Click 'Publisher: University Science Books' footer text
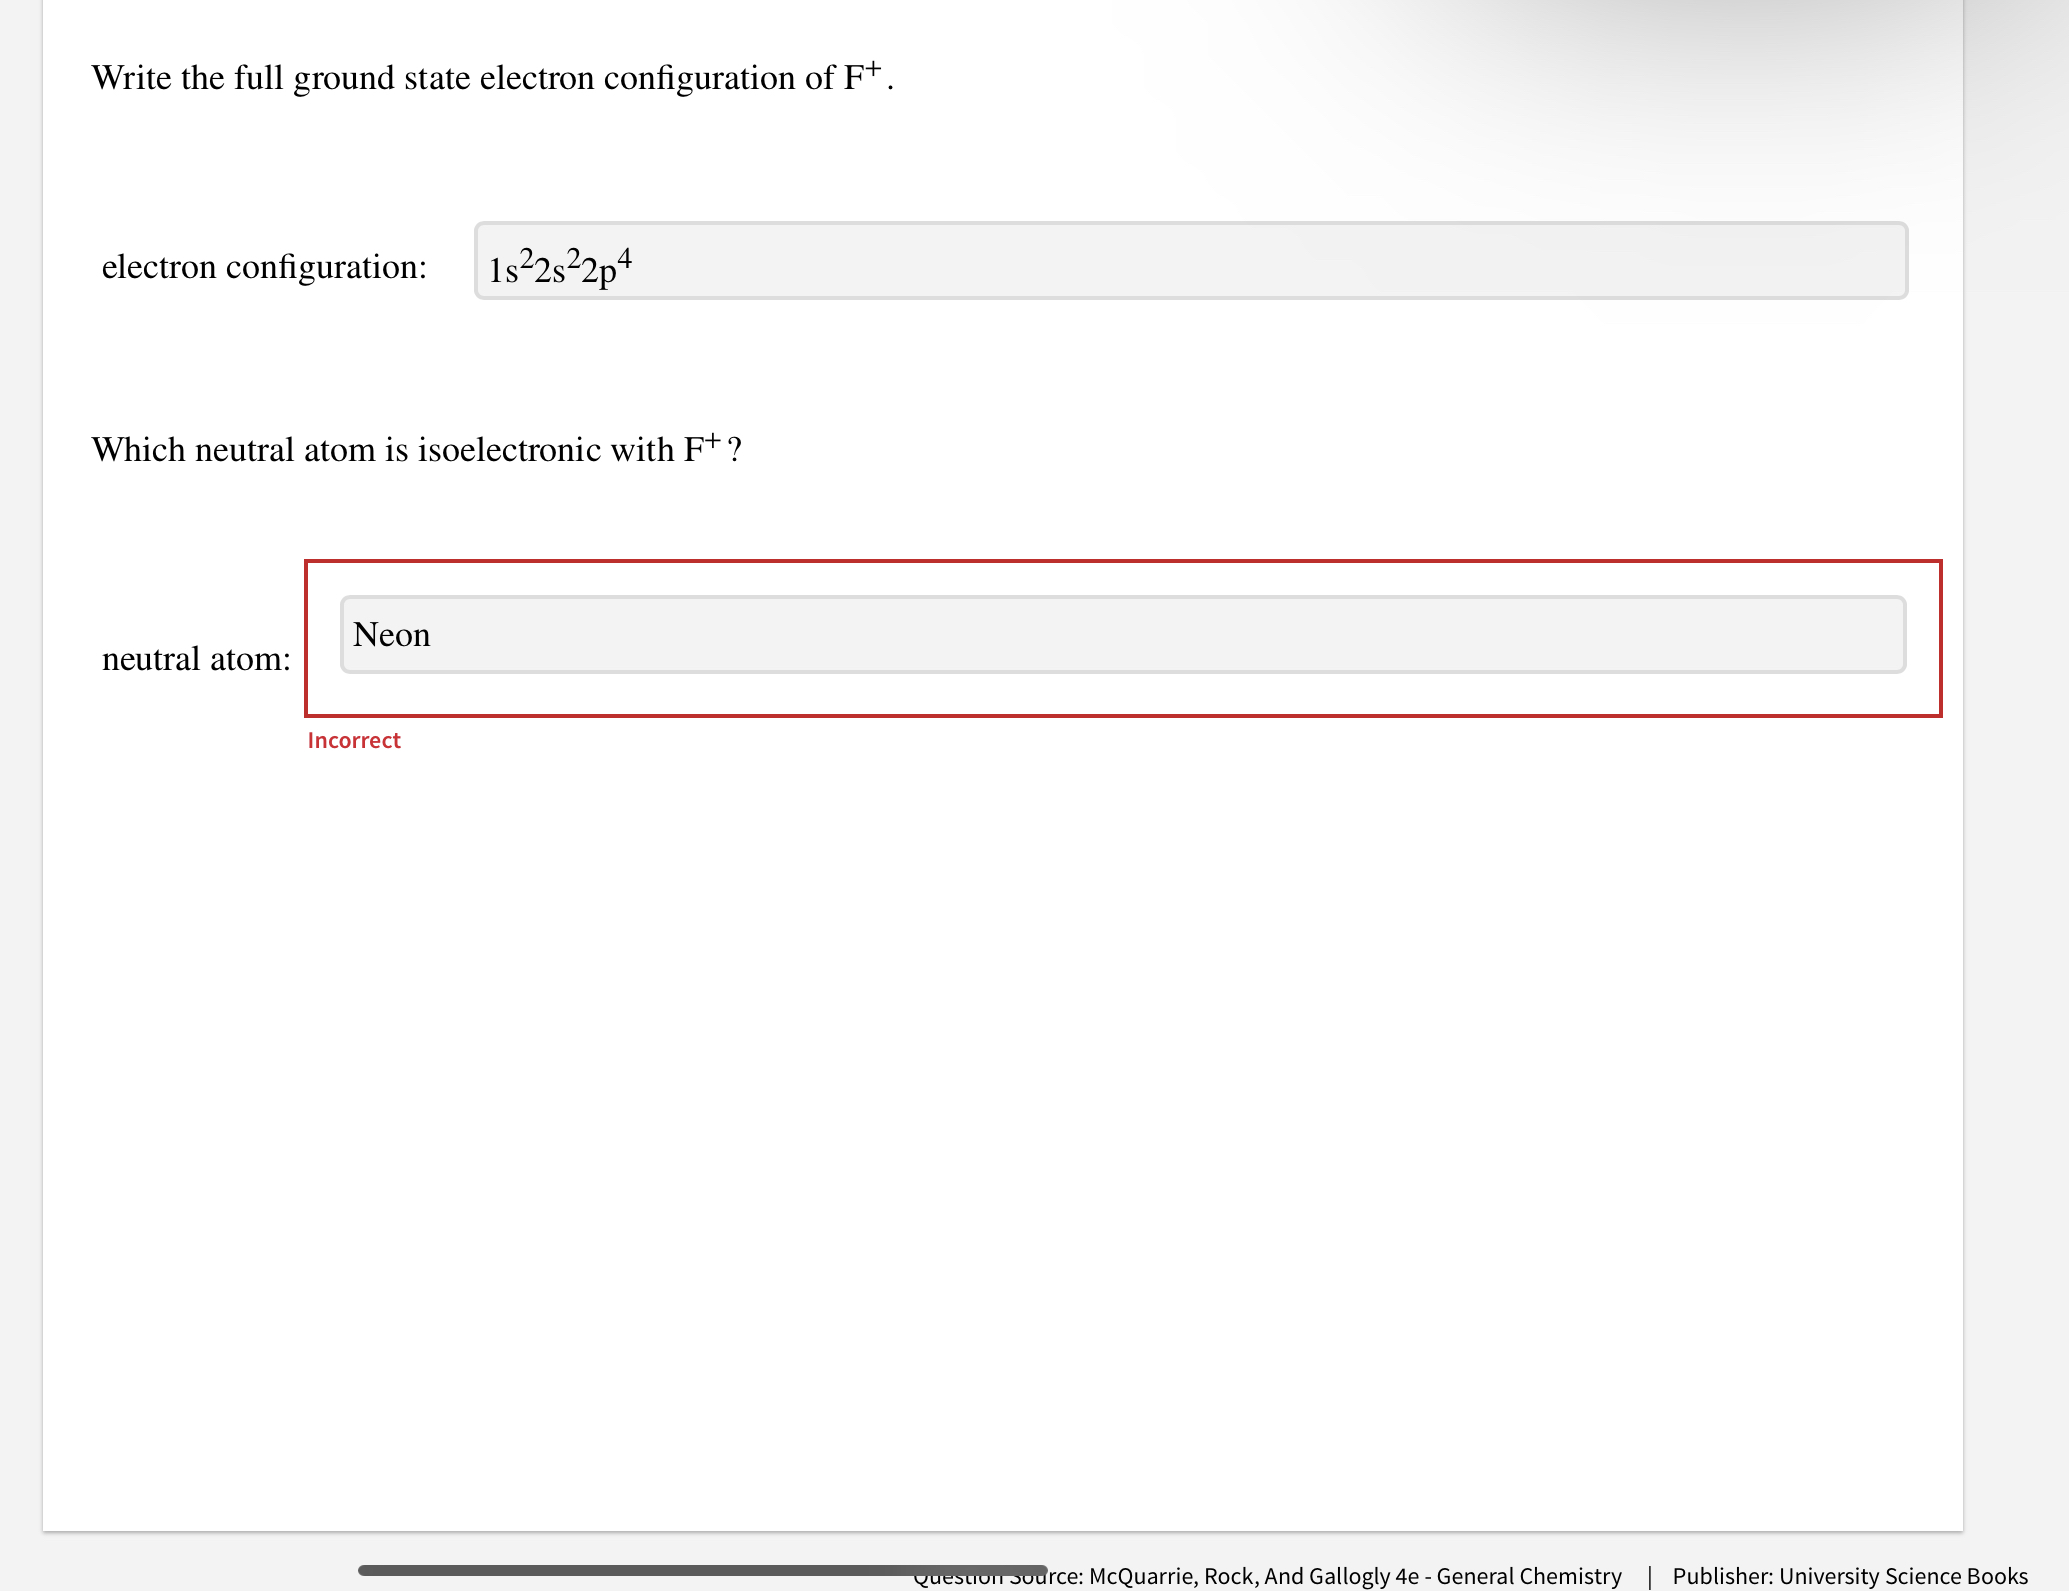This screenshot has height=1591, width=2069. tap(1850, 1577)
